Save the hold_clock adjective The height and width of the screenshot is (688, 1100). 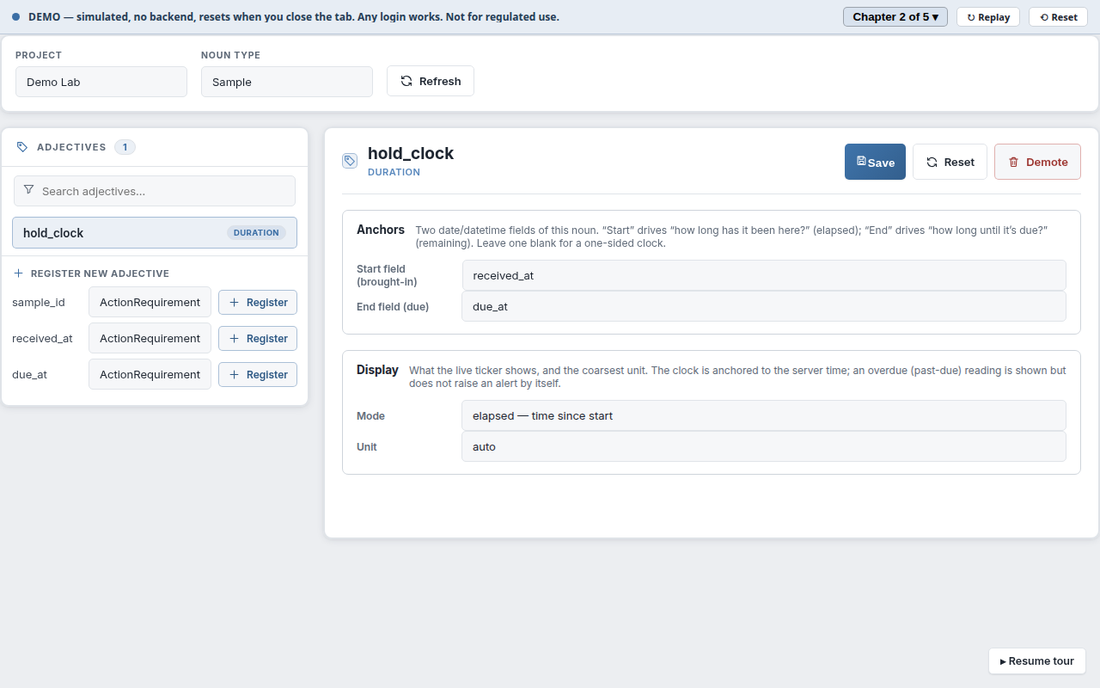pos(875,162)
